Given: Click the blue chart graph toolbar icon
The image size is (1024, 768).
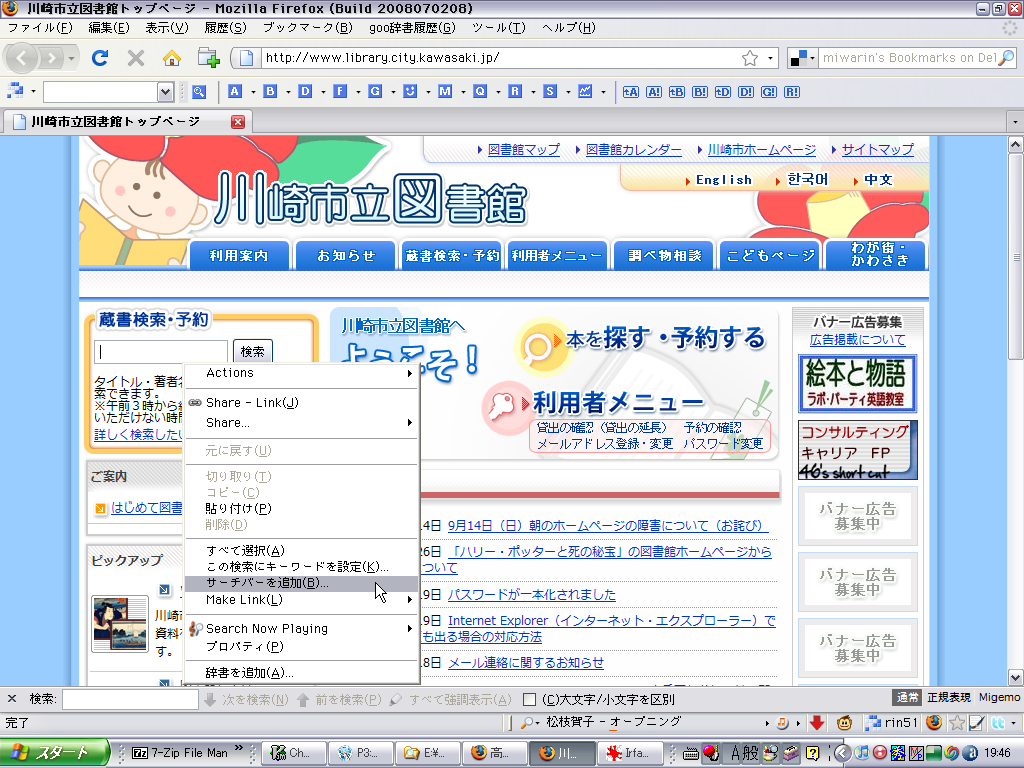Looking at the screenshot, I should (585, 91).
